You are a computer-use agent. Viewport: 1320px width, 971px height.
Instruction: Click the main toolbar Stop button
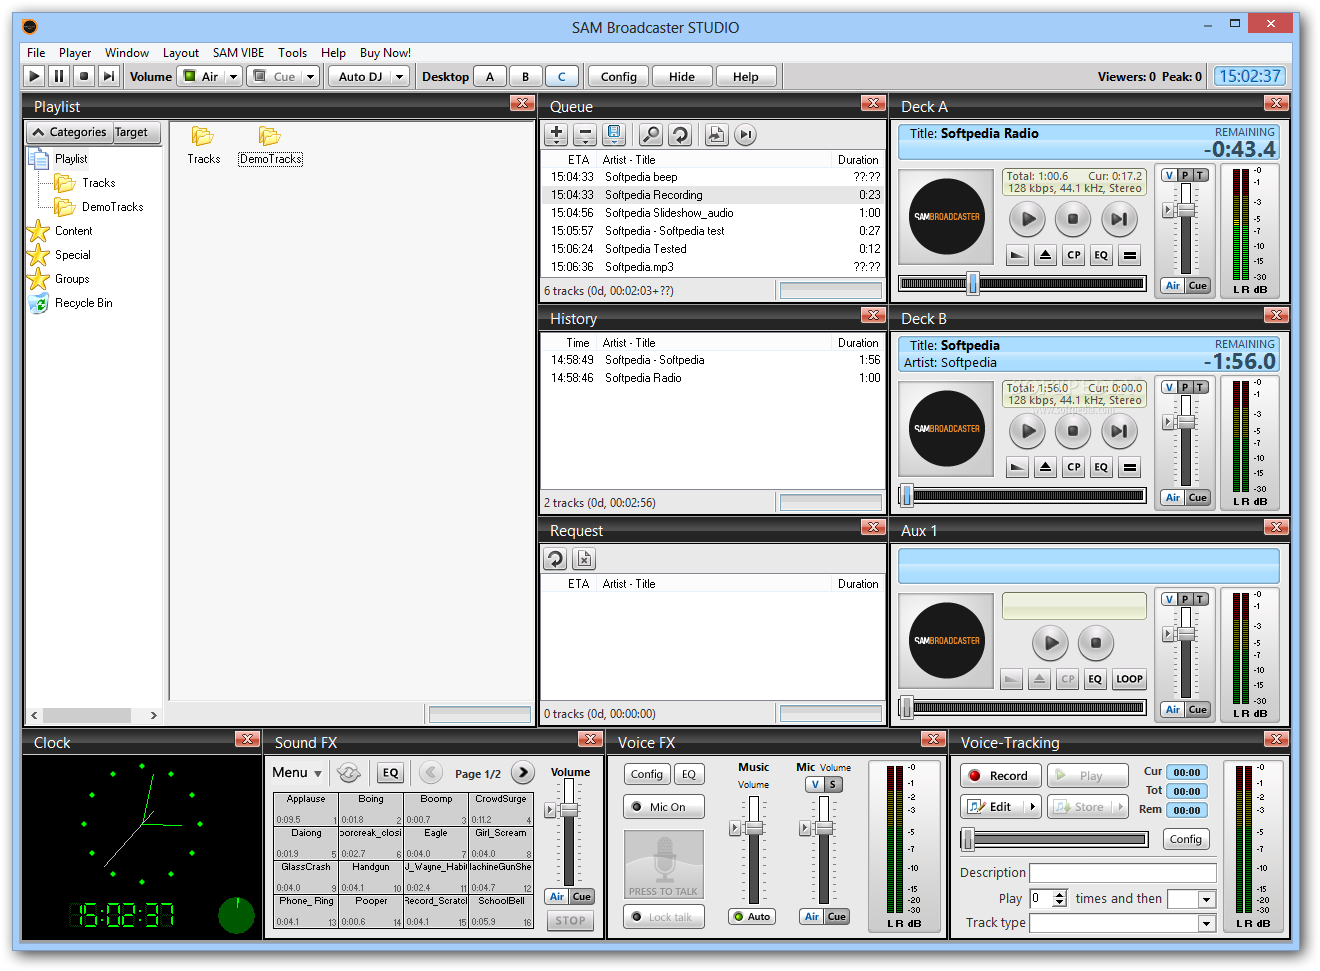(x=84, y=76)
